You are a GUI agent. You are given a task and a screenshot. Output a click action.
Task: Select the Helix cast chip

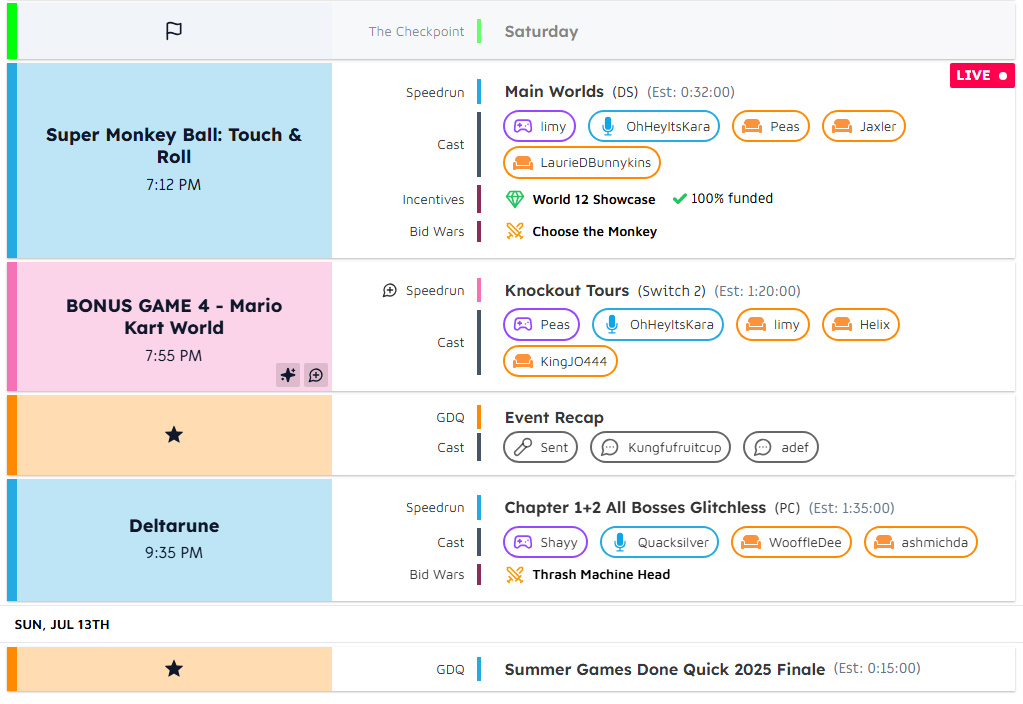(x=861, y=324)
